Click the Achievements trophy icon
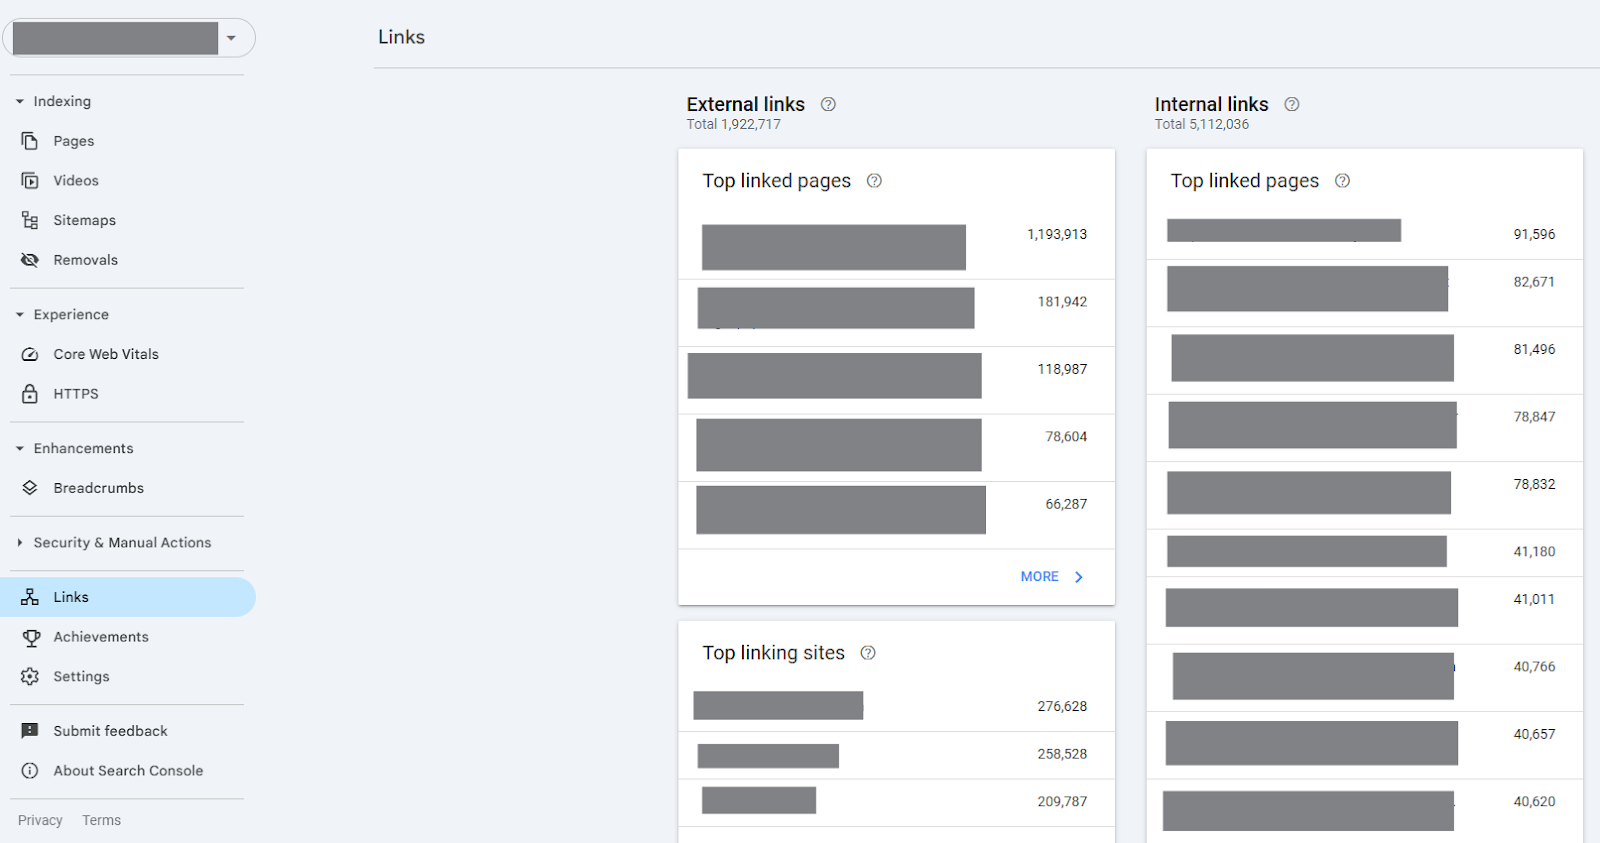 click(x=30, y=637)
